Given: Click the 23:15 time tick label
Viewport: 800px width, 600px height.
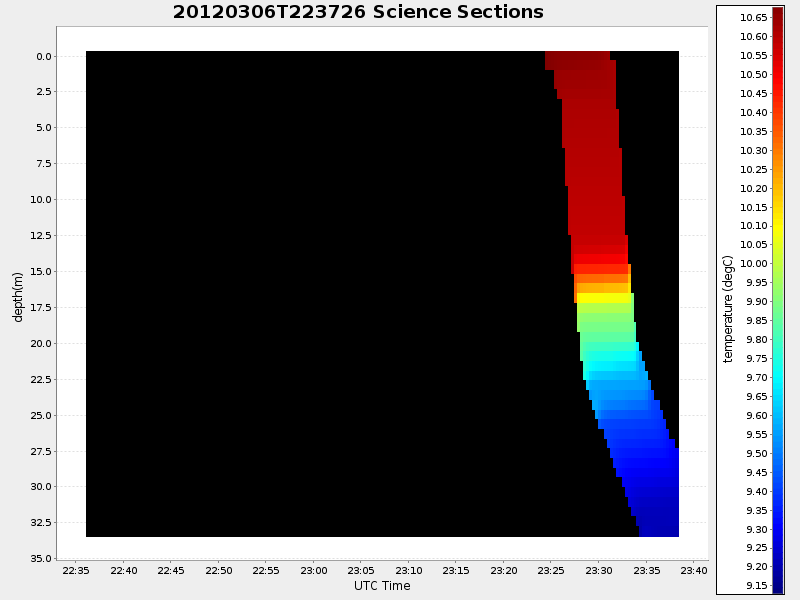Looking at the screenshot, I should [456, 570].
